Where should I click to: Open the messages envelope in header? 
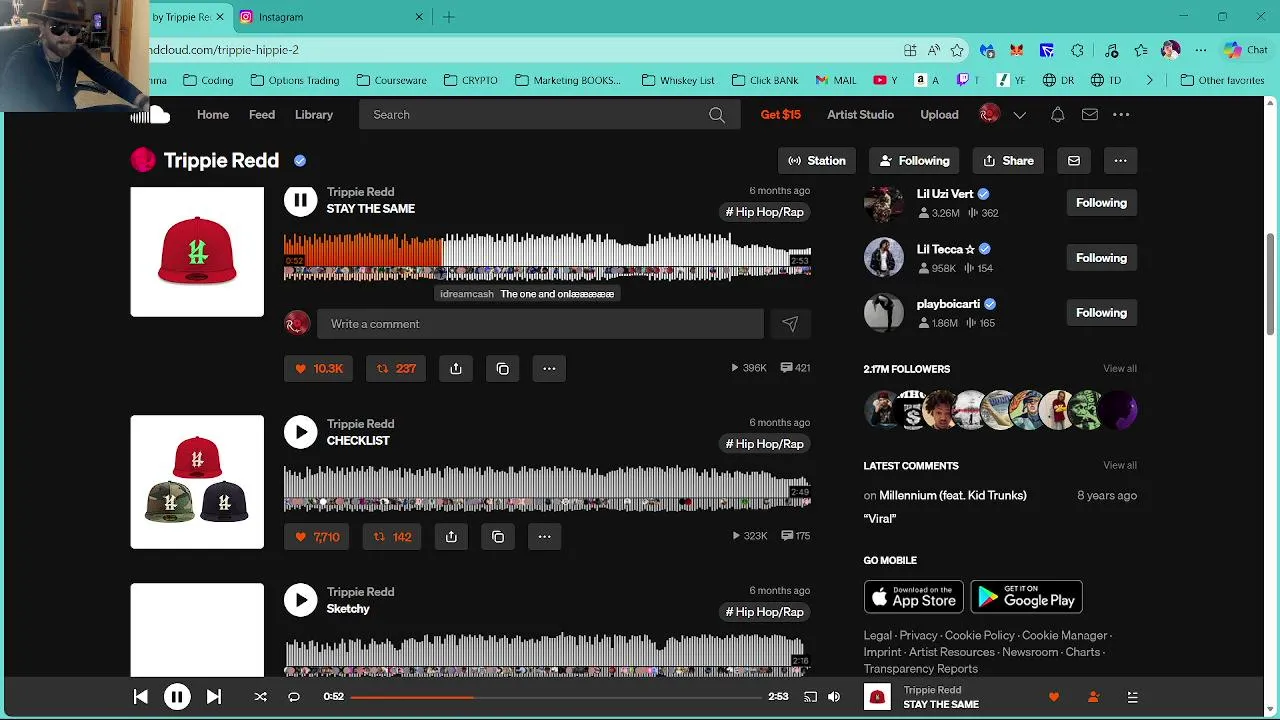1090,115
